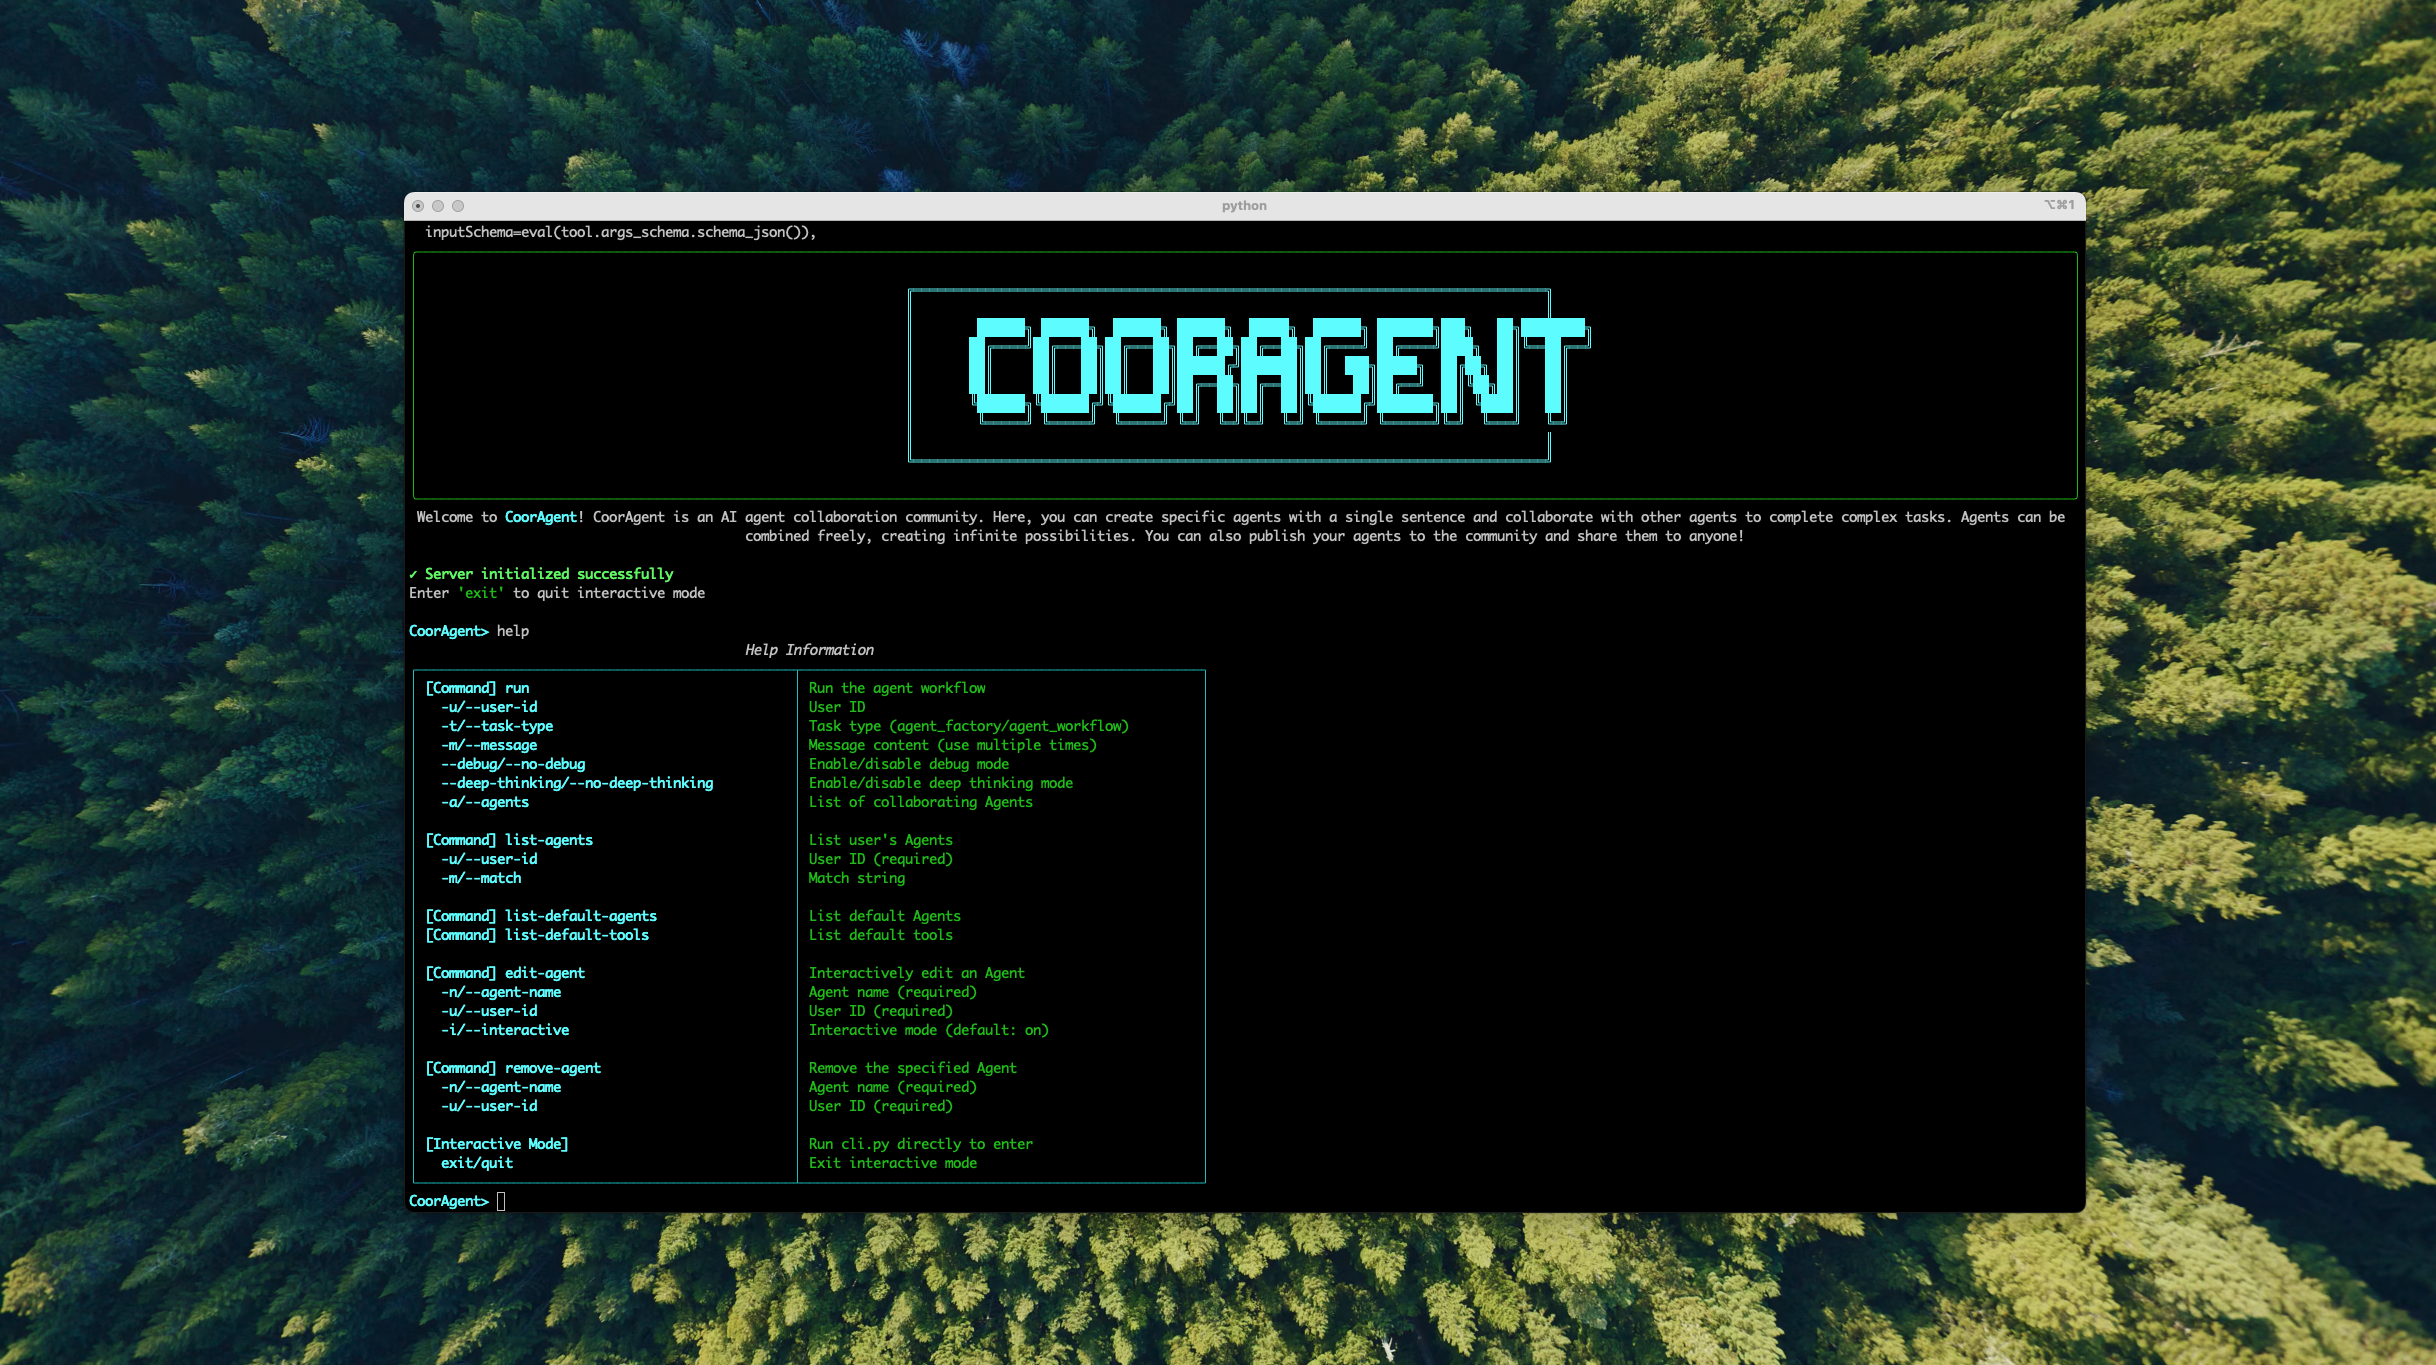The height and width of the screenshot is (1365, 2436).
Task: Click the green zoom window button
Action: click(458, 206)
